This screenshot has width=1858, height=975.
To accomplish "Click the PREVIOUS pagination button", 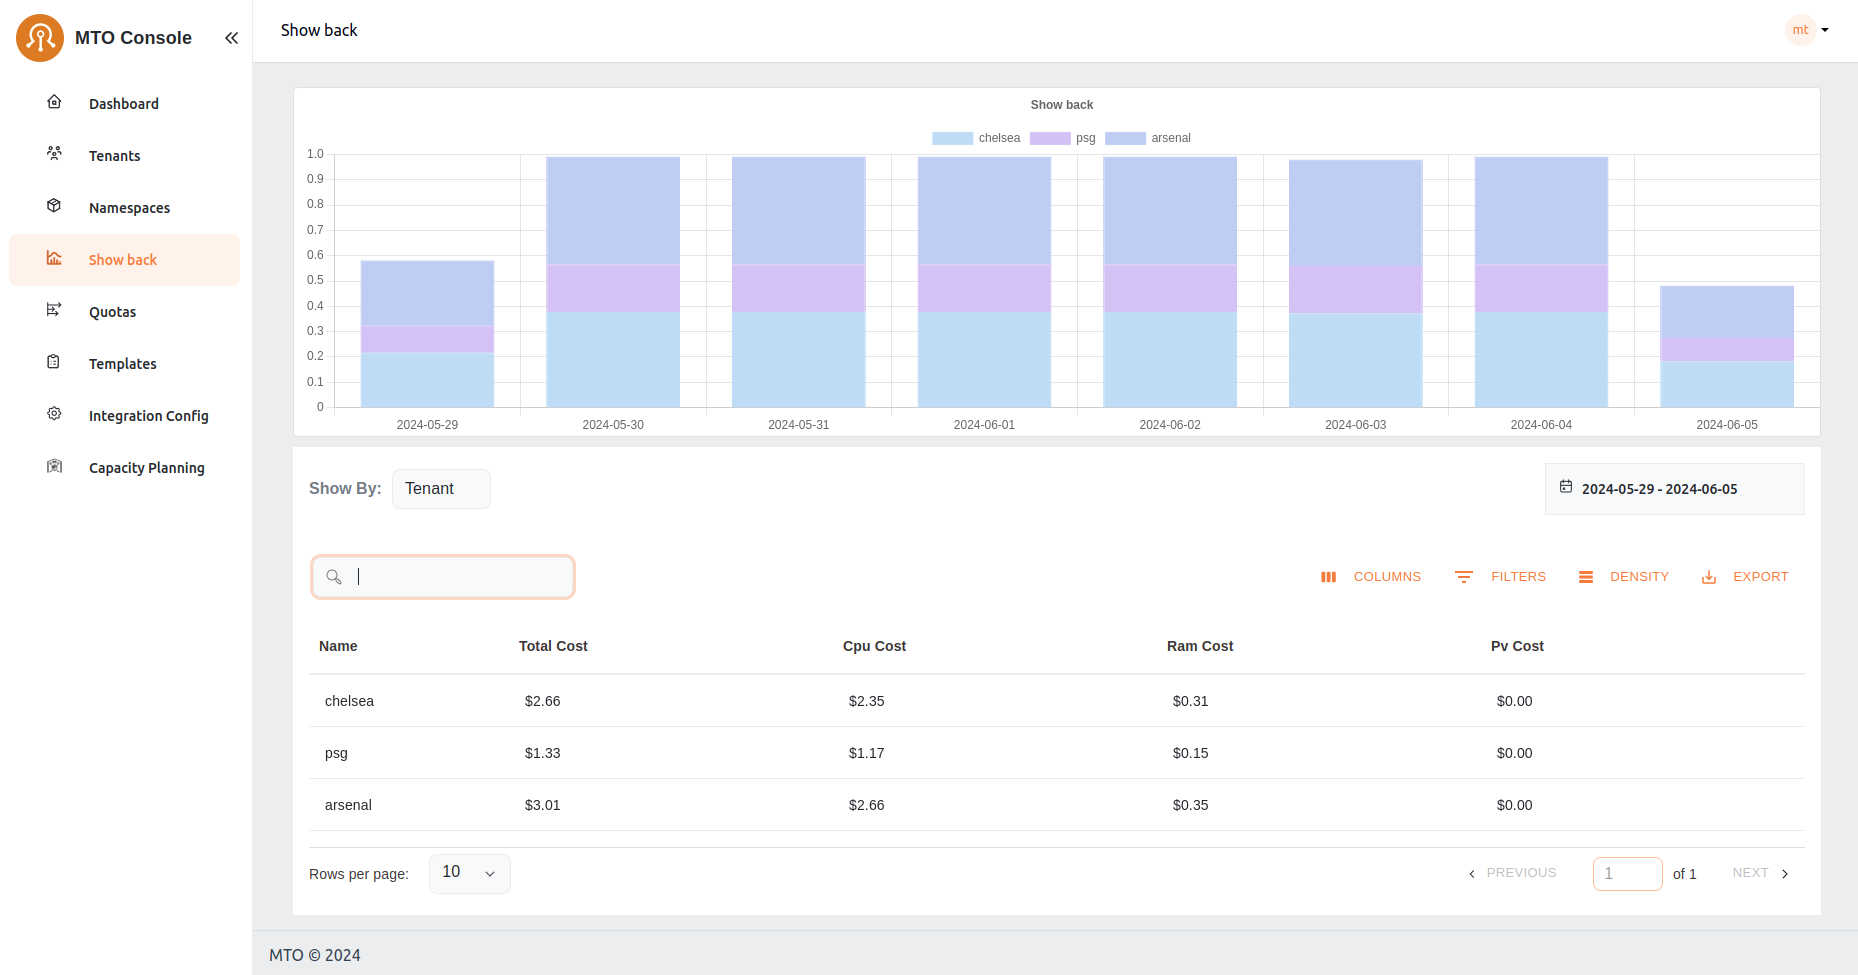I will [x=1512, y=873].
